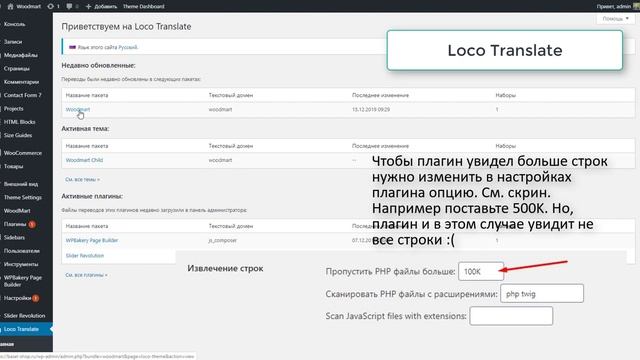Click the Приветствуем на Loco Translate heading
Image resolution: width=640 pixels, height=360 pixels.
pos(126,27)
